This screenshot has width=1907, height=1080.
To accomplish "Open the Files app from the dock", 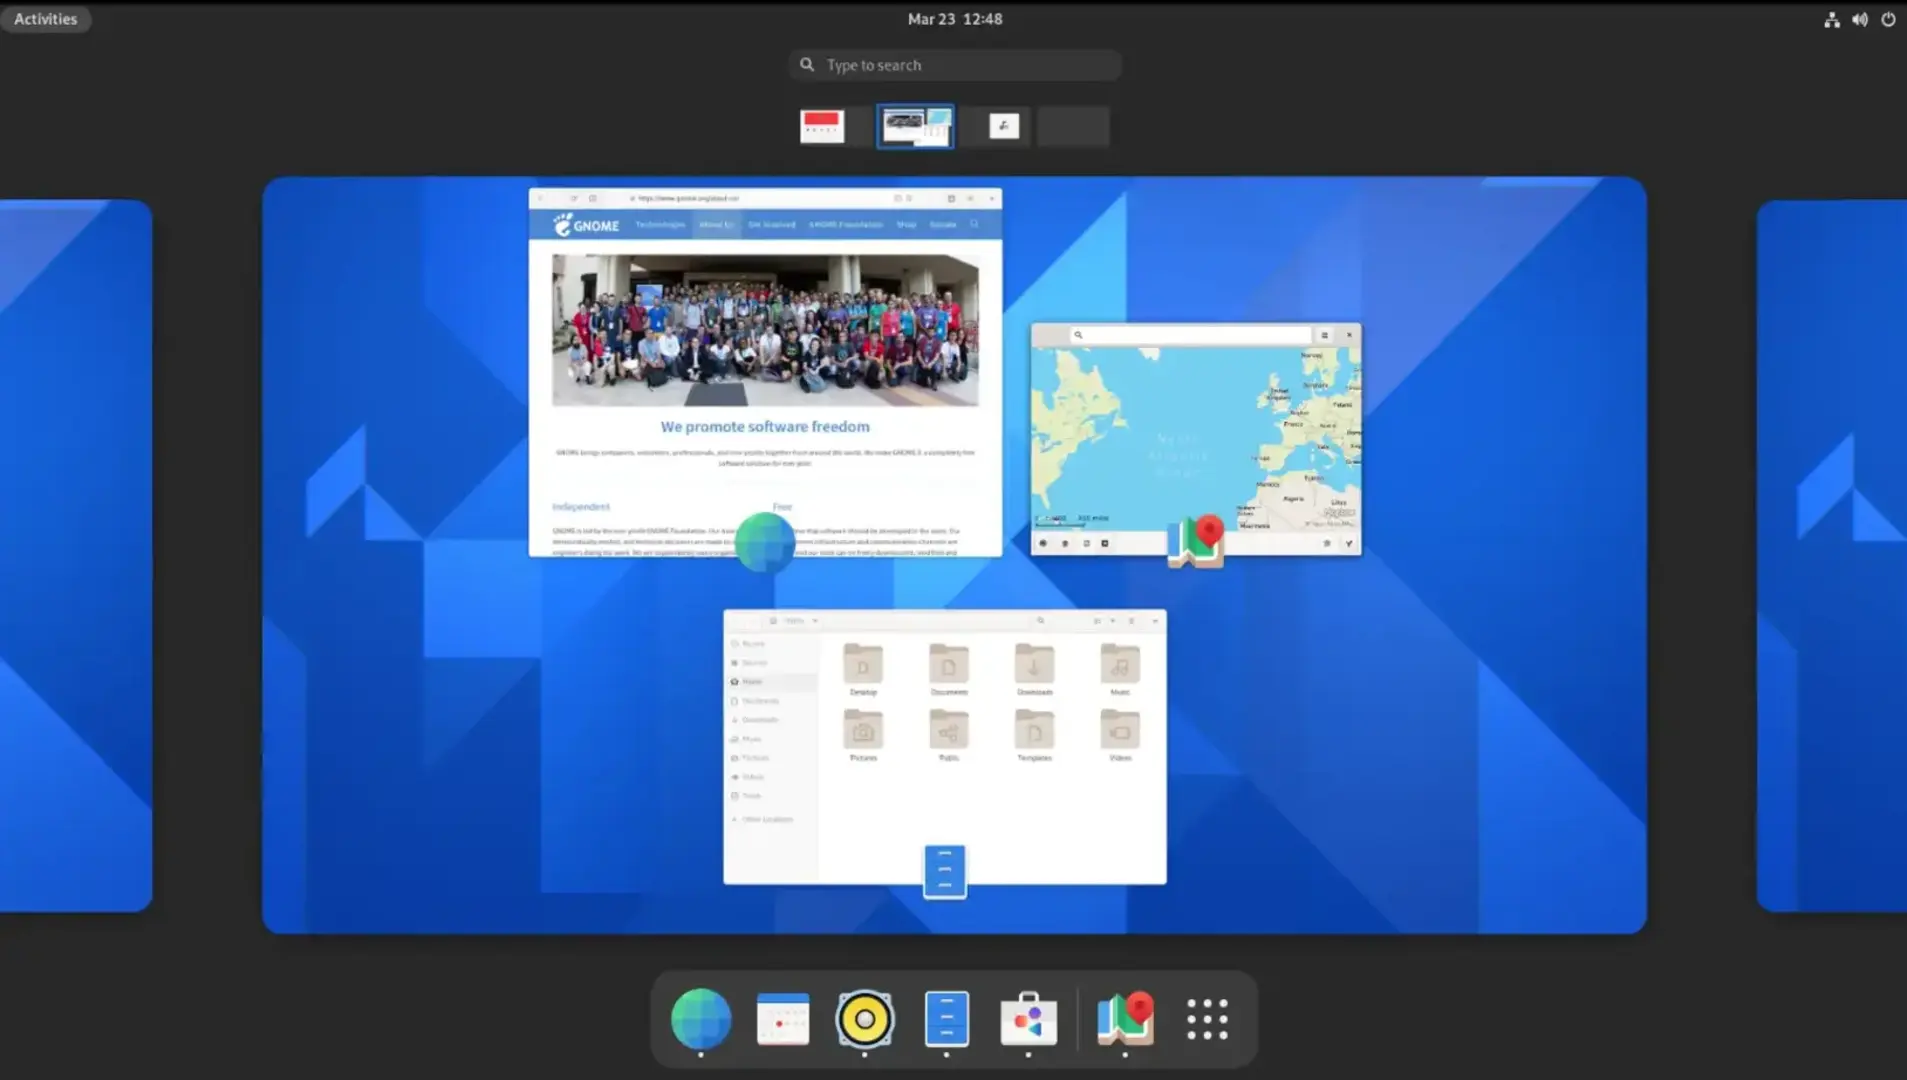I will [946, 1019].
